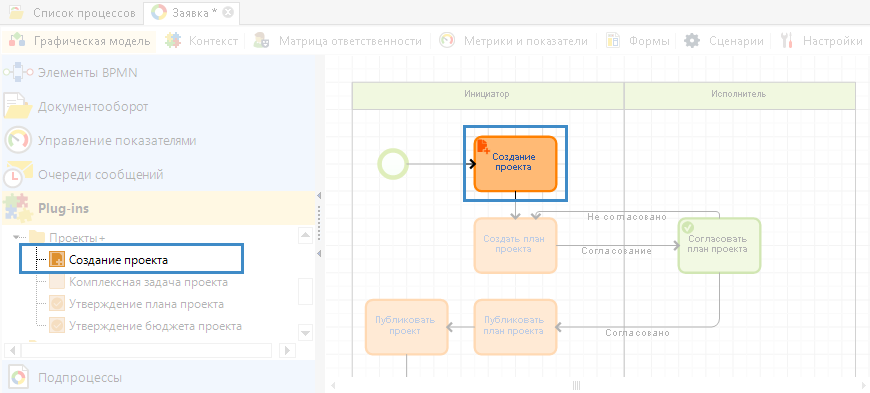Viewport: 870px width, 393px height.
Task: Click the Элементы BPMN panel icon
Action: [x=18, y=73]
